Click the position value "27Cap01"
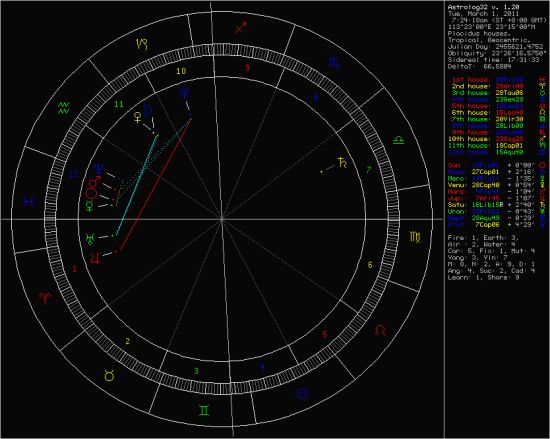The image size is (550, 439). (x=485, y=172)
